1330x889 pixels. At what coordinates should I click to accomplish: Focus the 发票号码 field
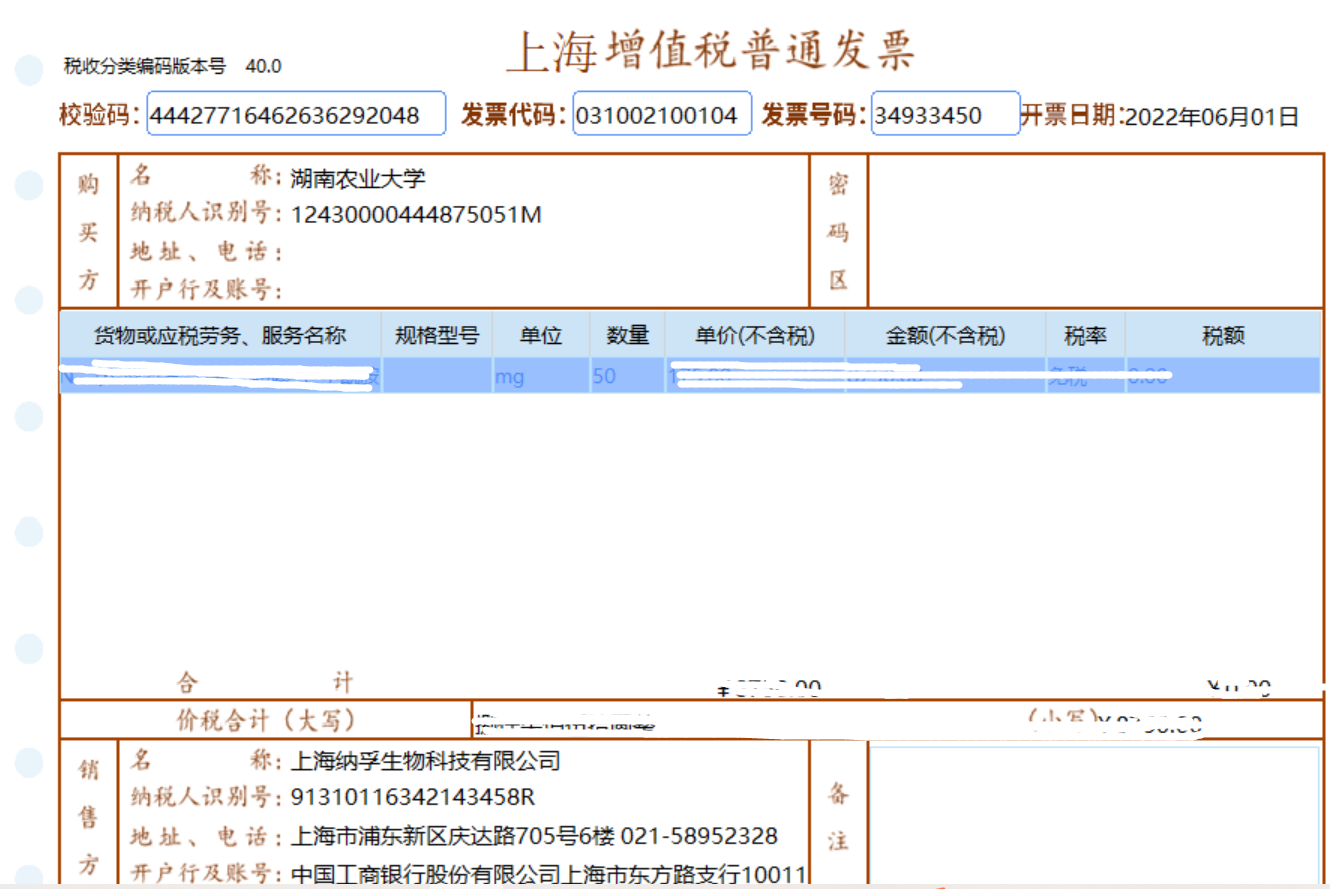(x=945, y=114)
